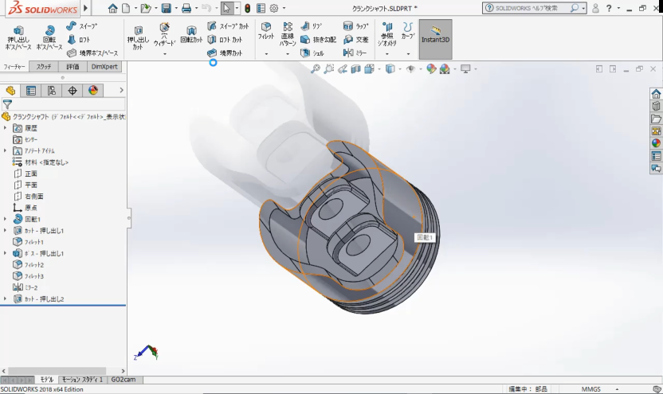Select the Extruded Boss/Base tool
The image size is (663, 394).
pyautogui.click(x=18, y=37)
